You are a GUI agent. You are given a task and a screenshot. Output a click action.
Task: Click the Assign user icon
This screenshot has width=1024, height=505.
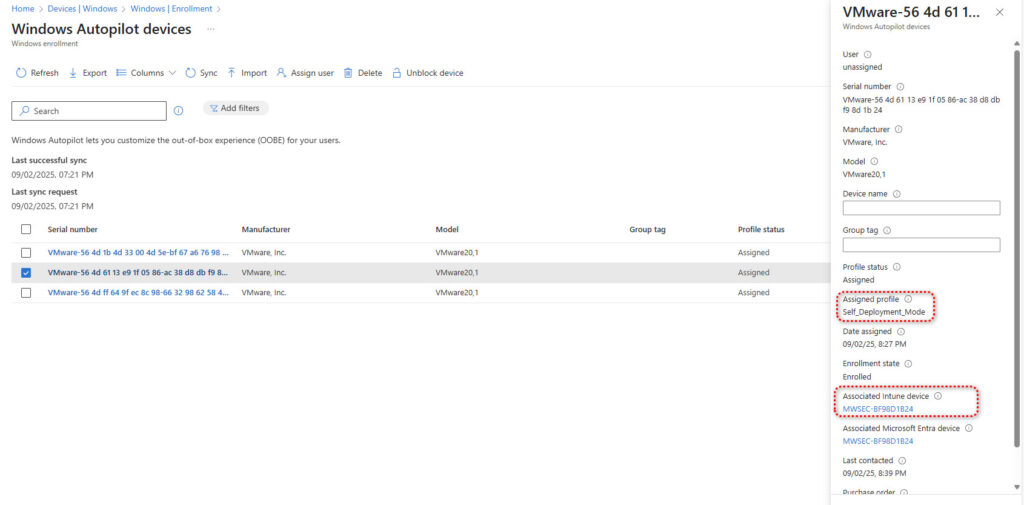click(282, 73)
